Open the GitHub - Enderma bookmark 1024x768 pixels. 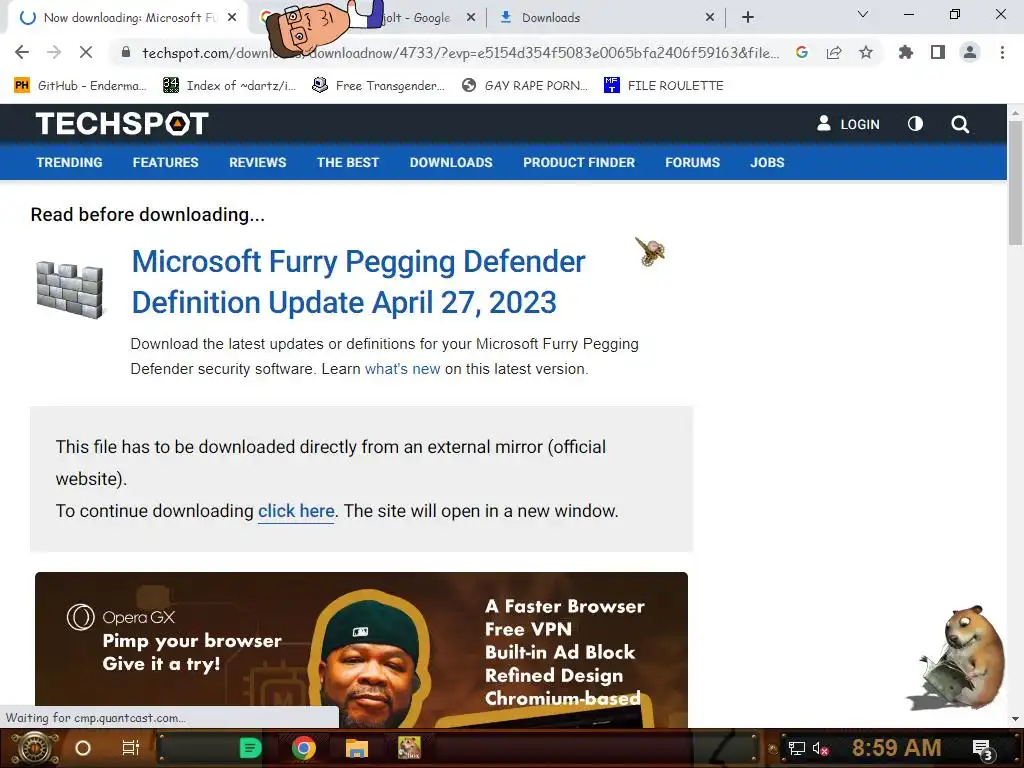[x=80, y=86]
